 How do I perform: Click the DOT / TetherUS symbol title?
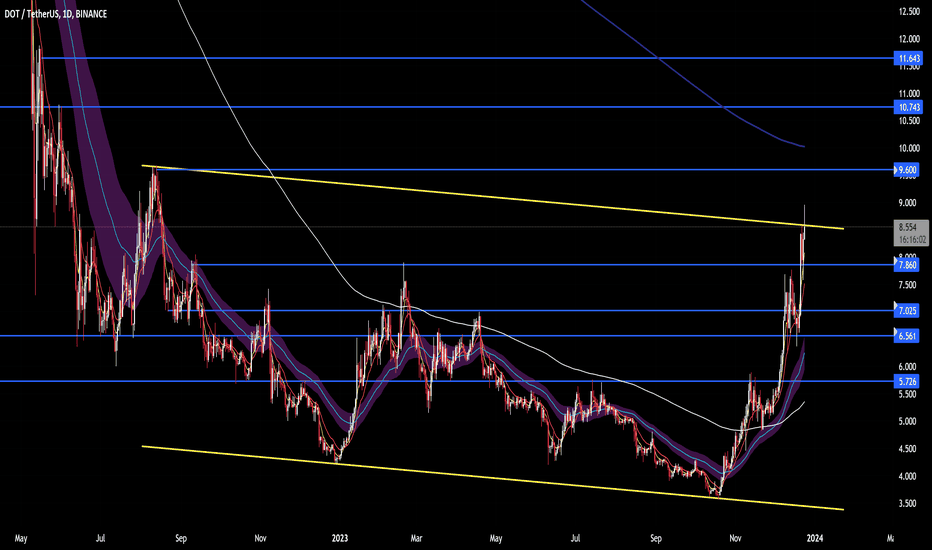coord(56,14)
